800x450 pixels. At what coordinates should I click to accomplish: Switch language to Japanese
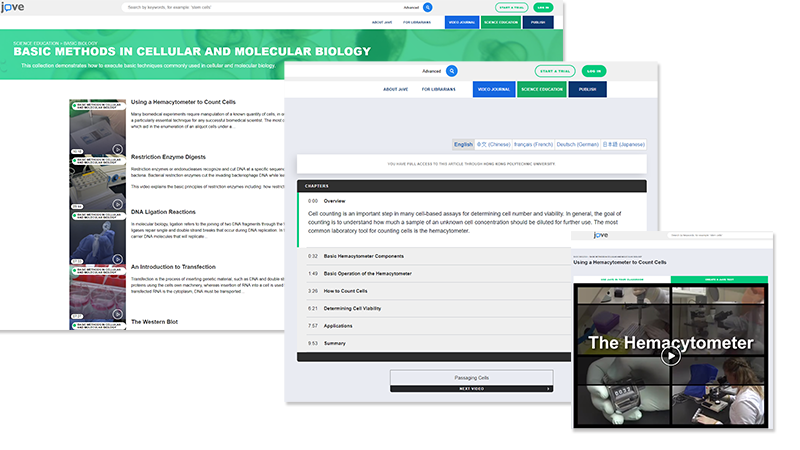[x=623, y=144]
